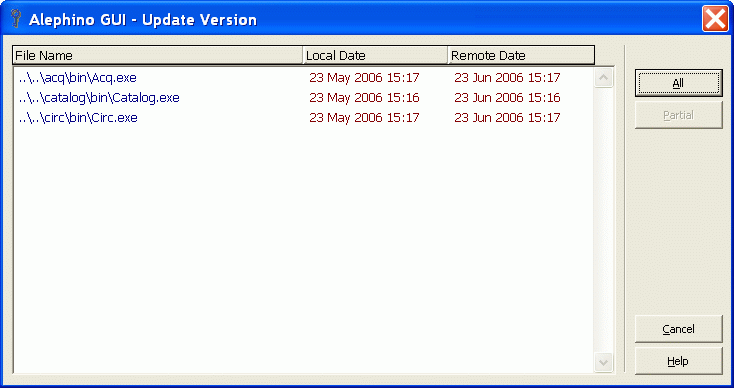Open Help for Update Version

[678, 361]
